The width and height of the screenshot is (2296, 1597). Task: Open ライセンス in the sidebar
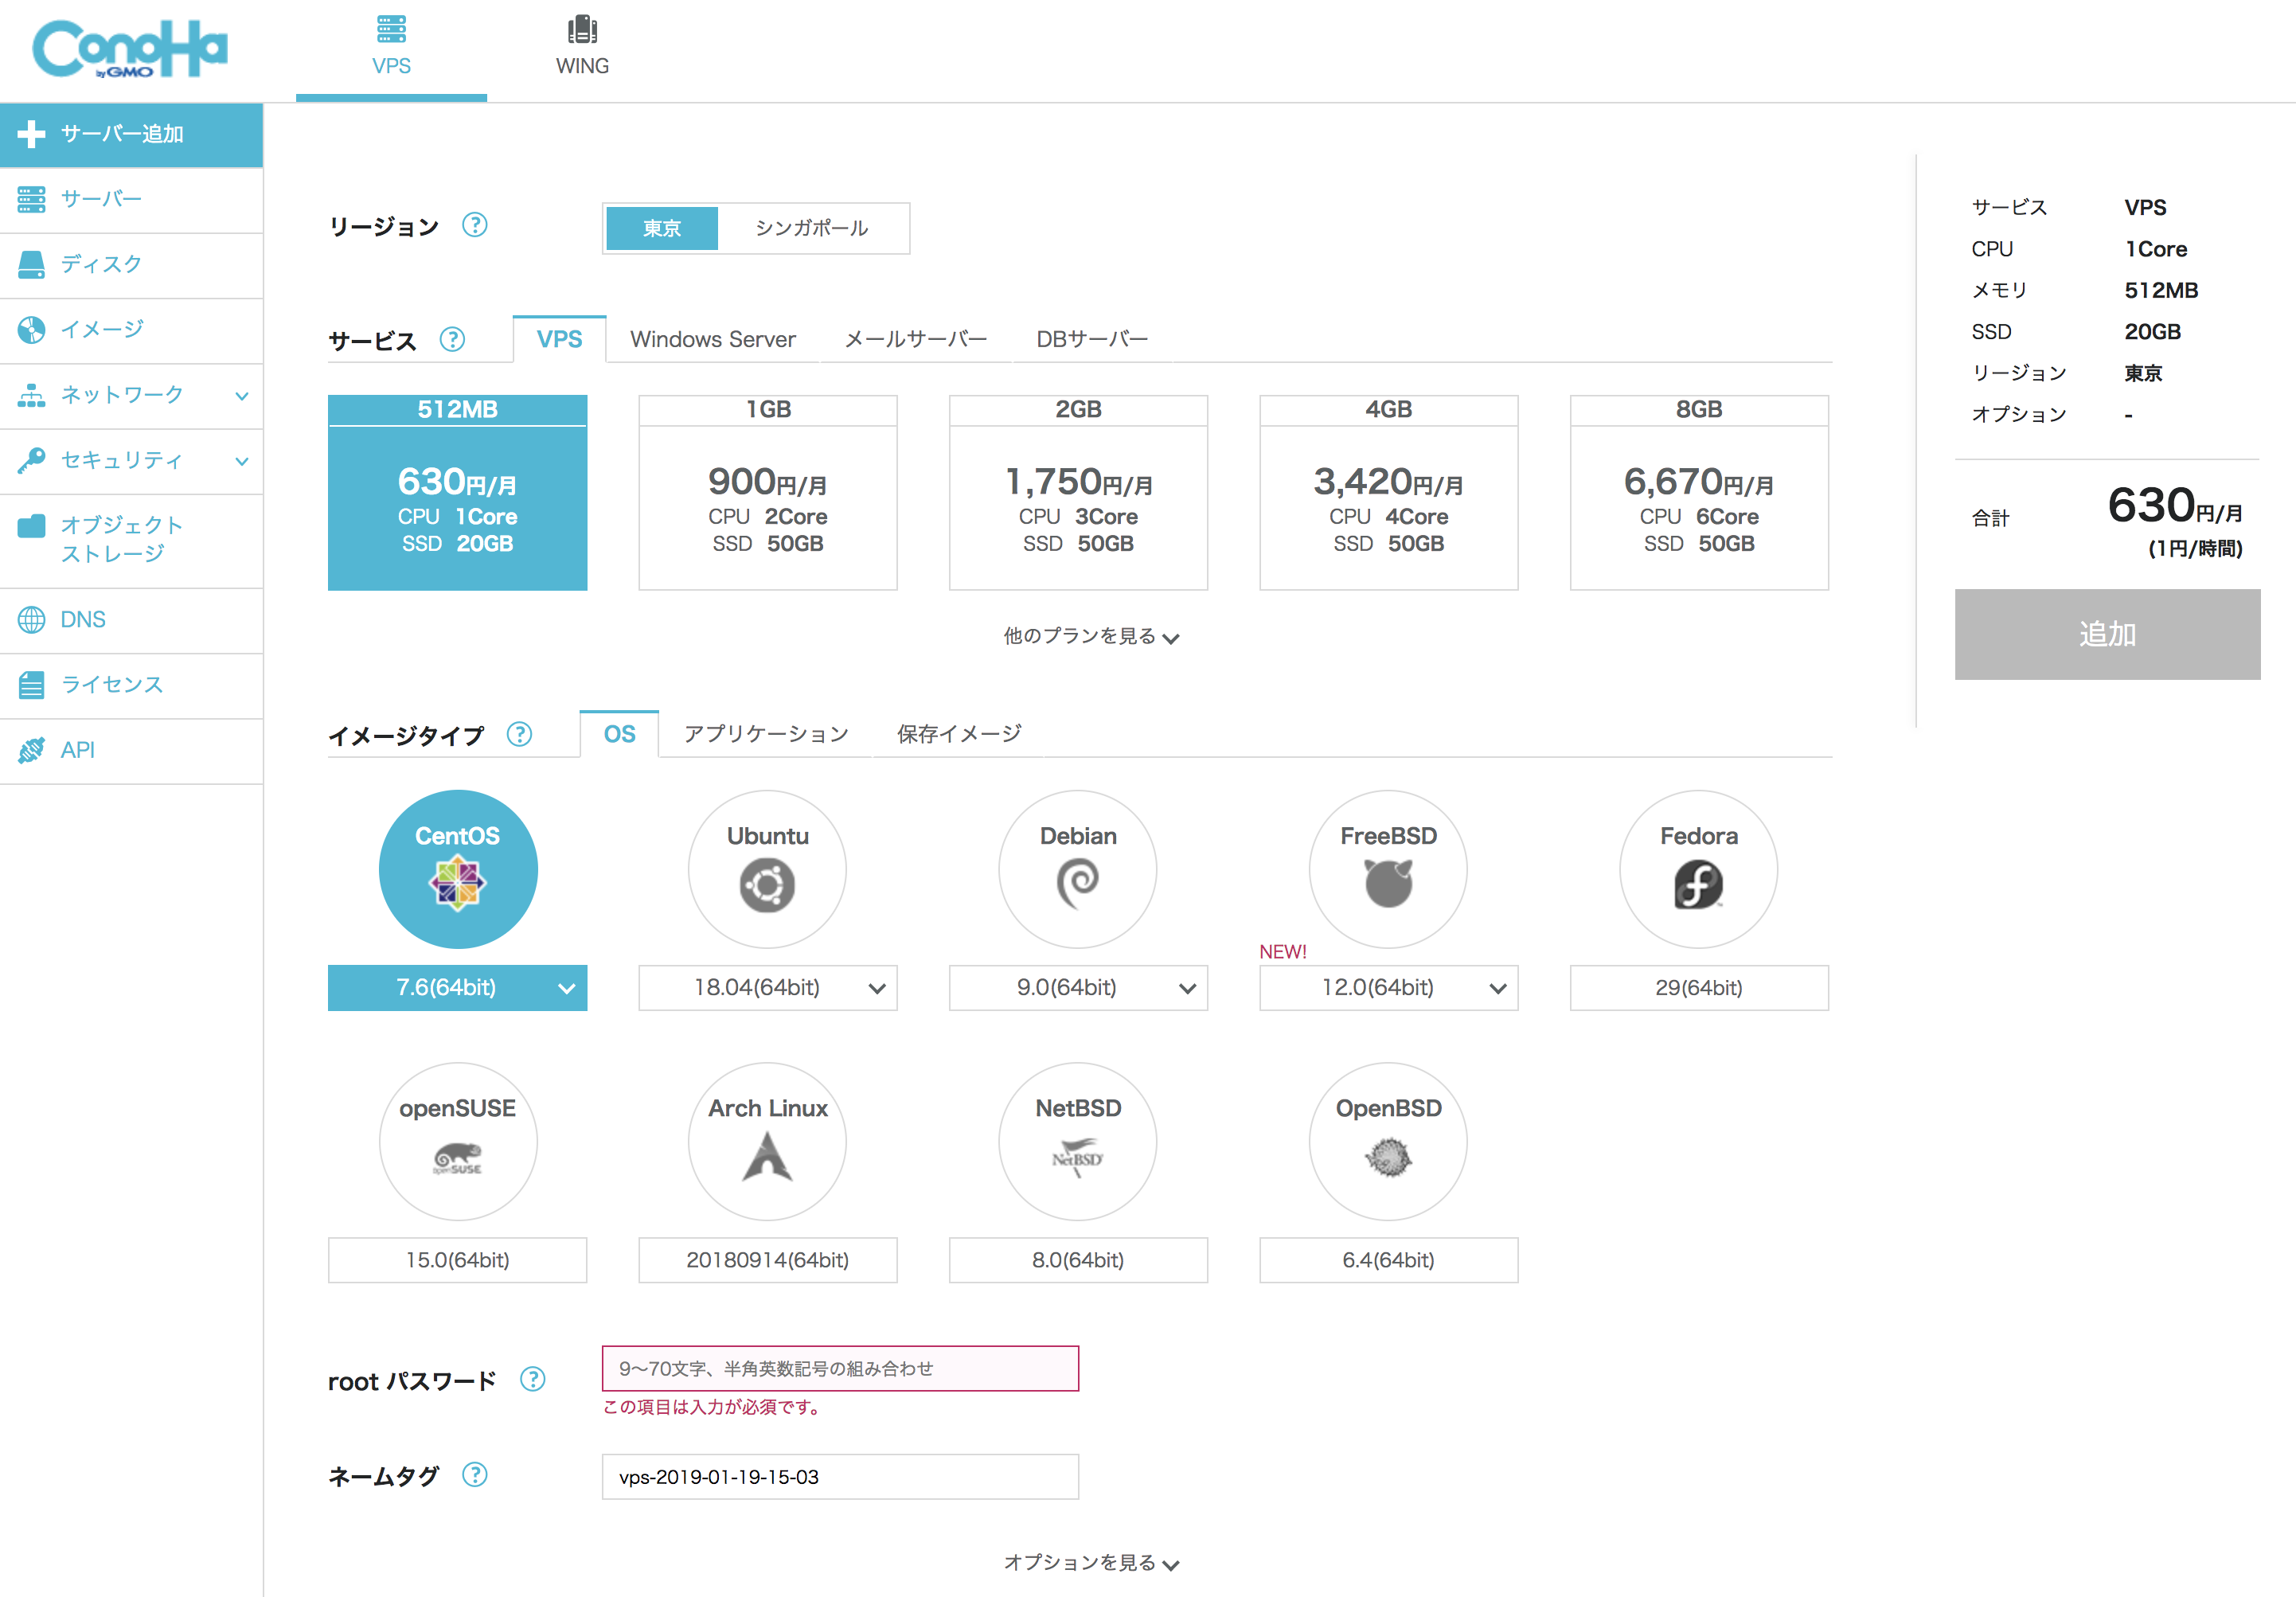(x=131, y=685)
